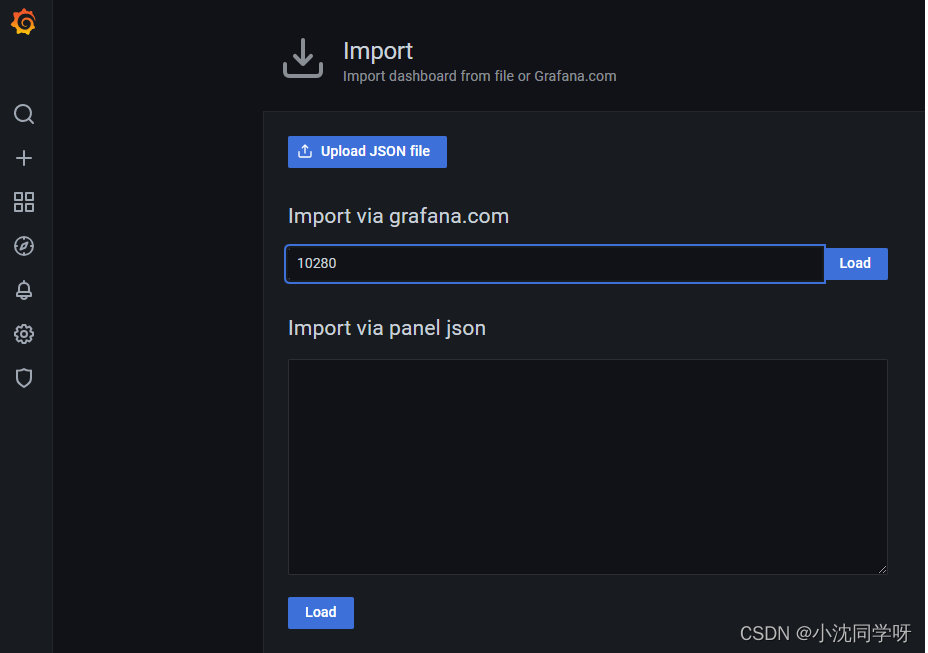
Task: Open the Dashboards grid icon in sidebar
Action: 24,202
